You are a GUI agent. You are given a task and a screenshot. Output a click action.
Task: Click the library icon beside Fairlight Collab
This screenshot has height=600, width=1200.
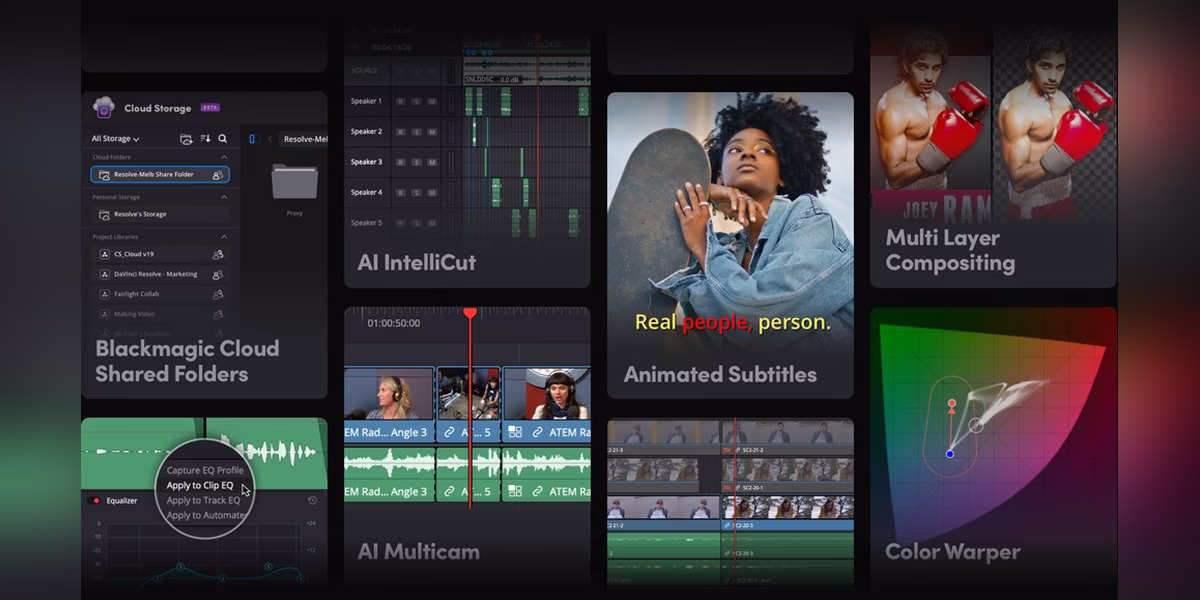(104, 294)
